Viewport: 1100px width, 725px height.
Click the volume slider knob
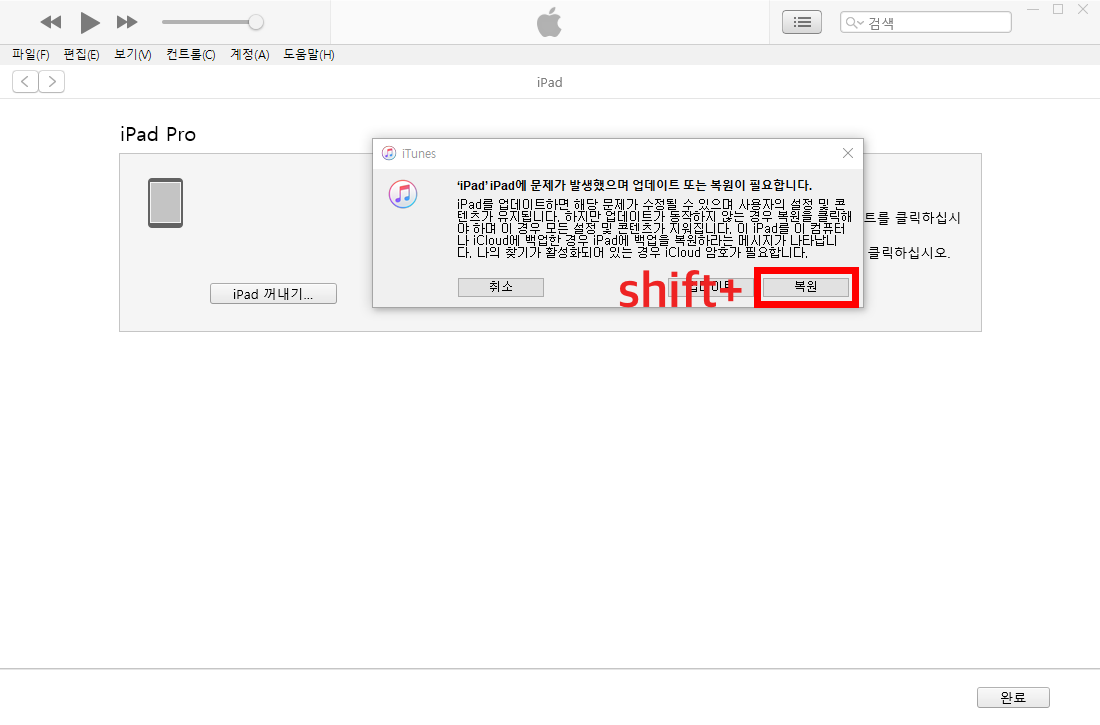click(256, 22)
